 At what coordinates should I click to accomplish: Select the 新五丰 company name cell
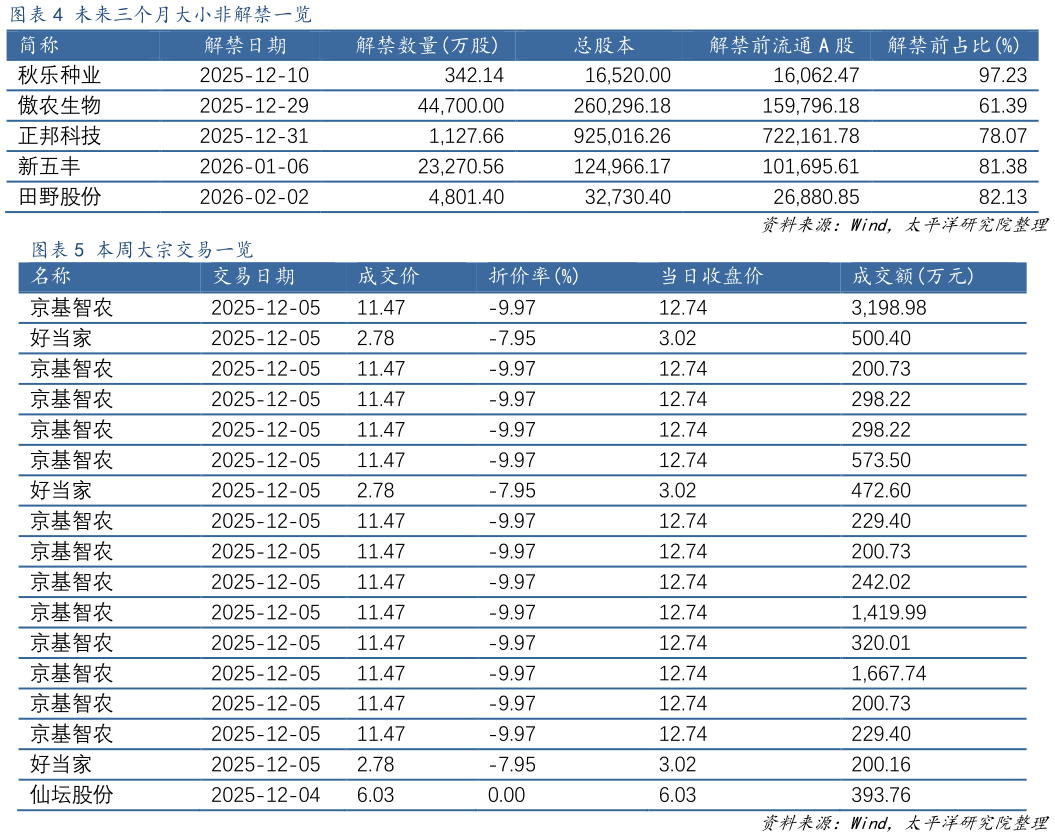(x=49, y=166)
